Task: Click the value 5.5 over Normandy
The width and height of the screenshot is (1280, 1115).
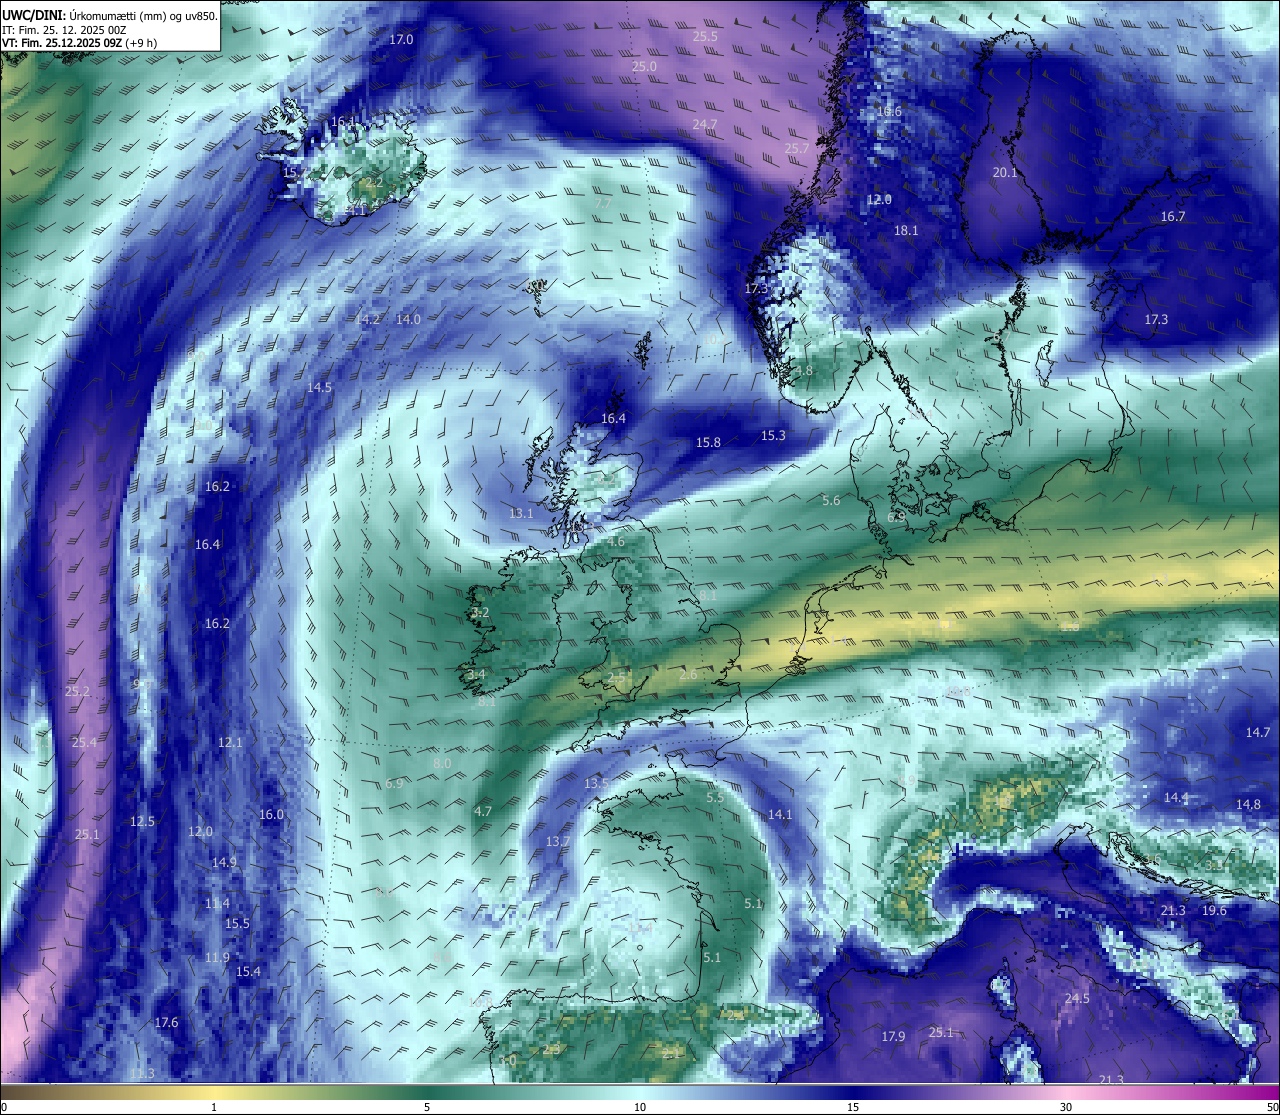Action: [714, 797]
